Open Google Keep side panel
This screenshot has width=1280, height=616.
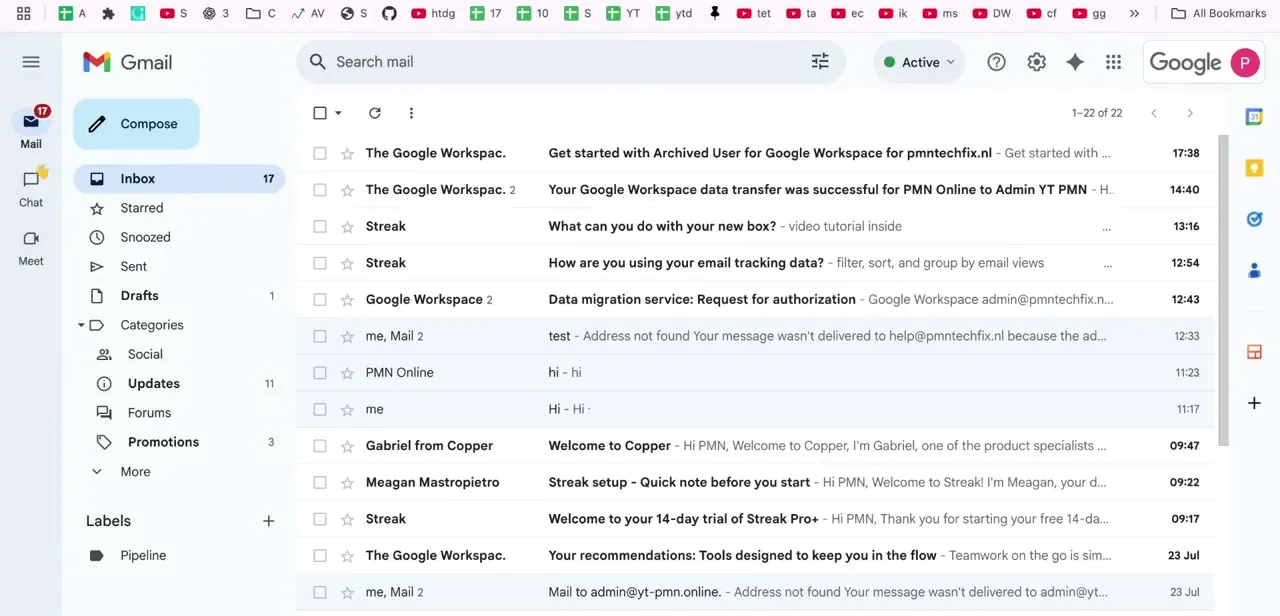click(1254, 168)
